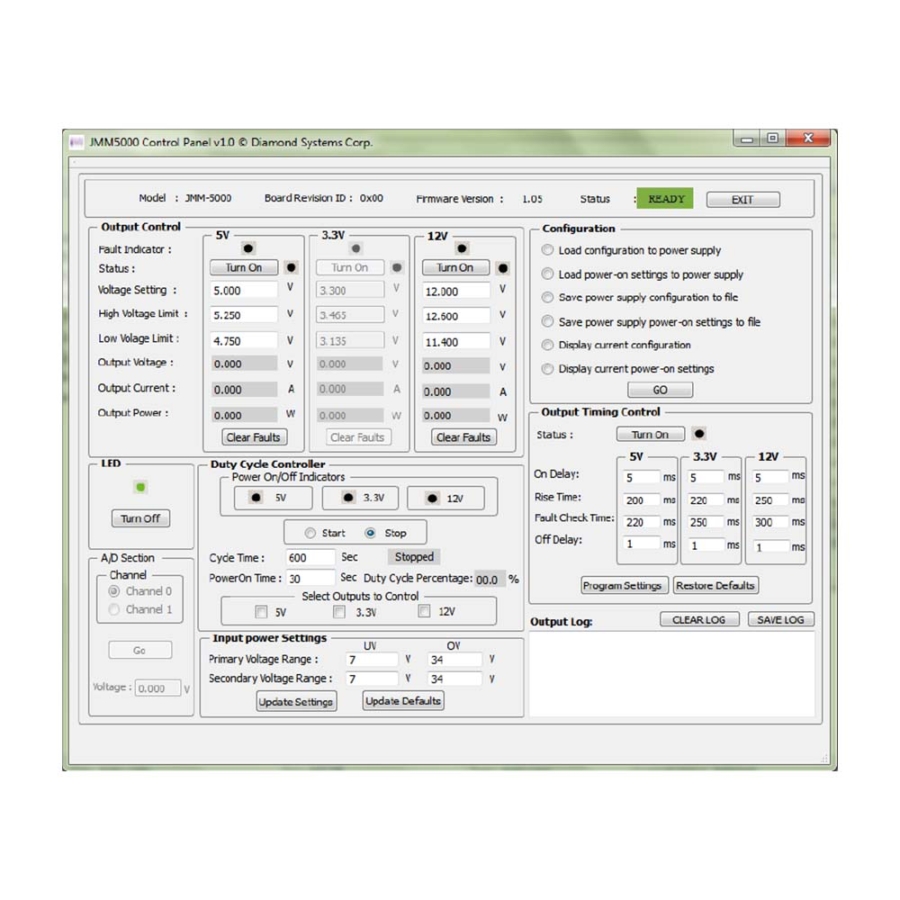Tick the 3.3V select outputs checkbox
Viewport: 900px width, 900px height.
[x=340, y=612]
